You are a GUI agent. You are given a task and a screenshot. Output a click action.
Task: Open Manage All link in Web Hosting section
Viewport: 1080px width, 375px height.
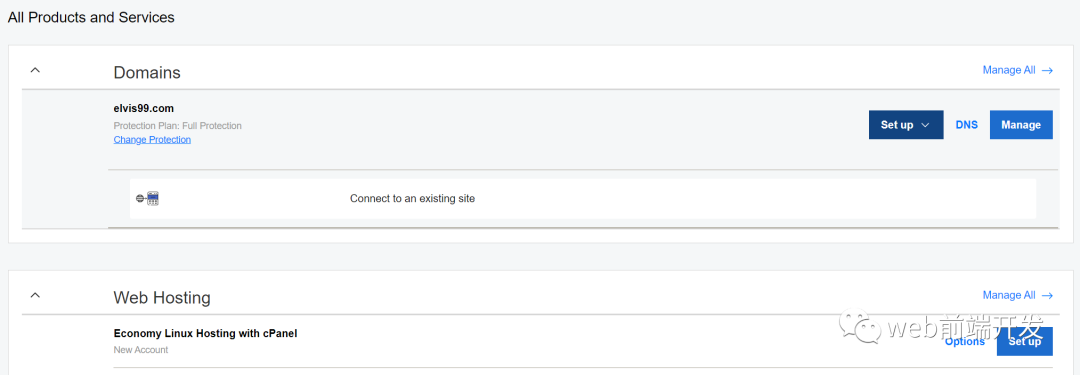[1009, 295]
